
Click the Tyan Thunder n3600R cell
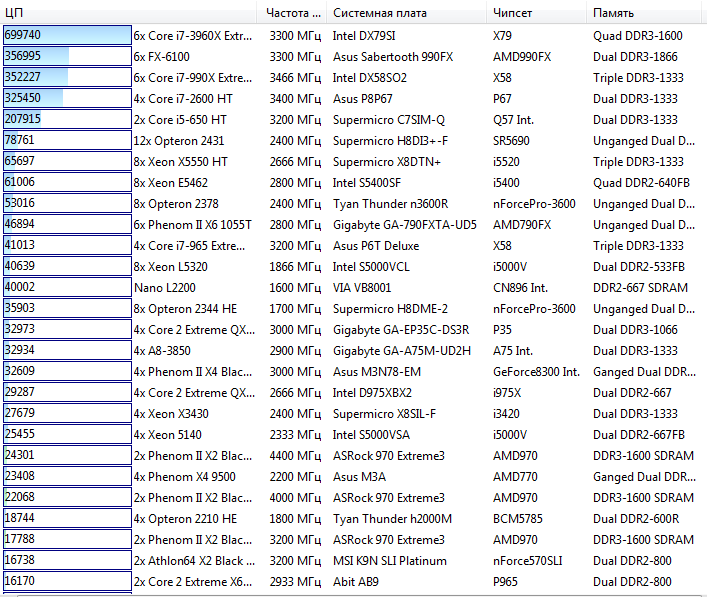(x=390, y=204)
